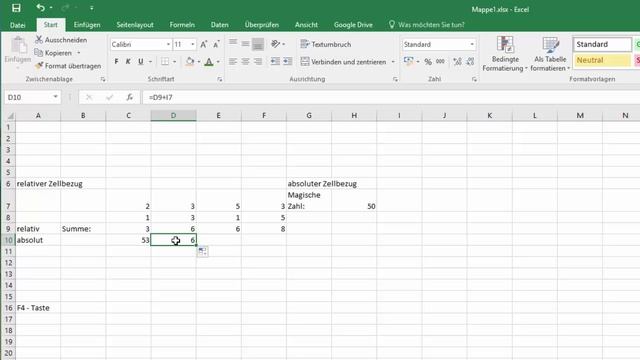Expand the borders dropdown arrow
Viewport: 640px width, 360px height.
[174, 62]
